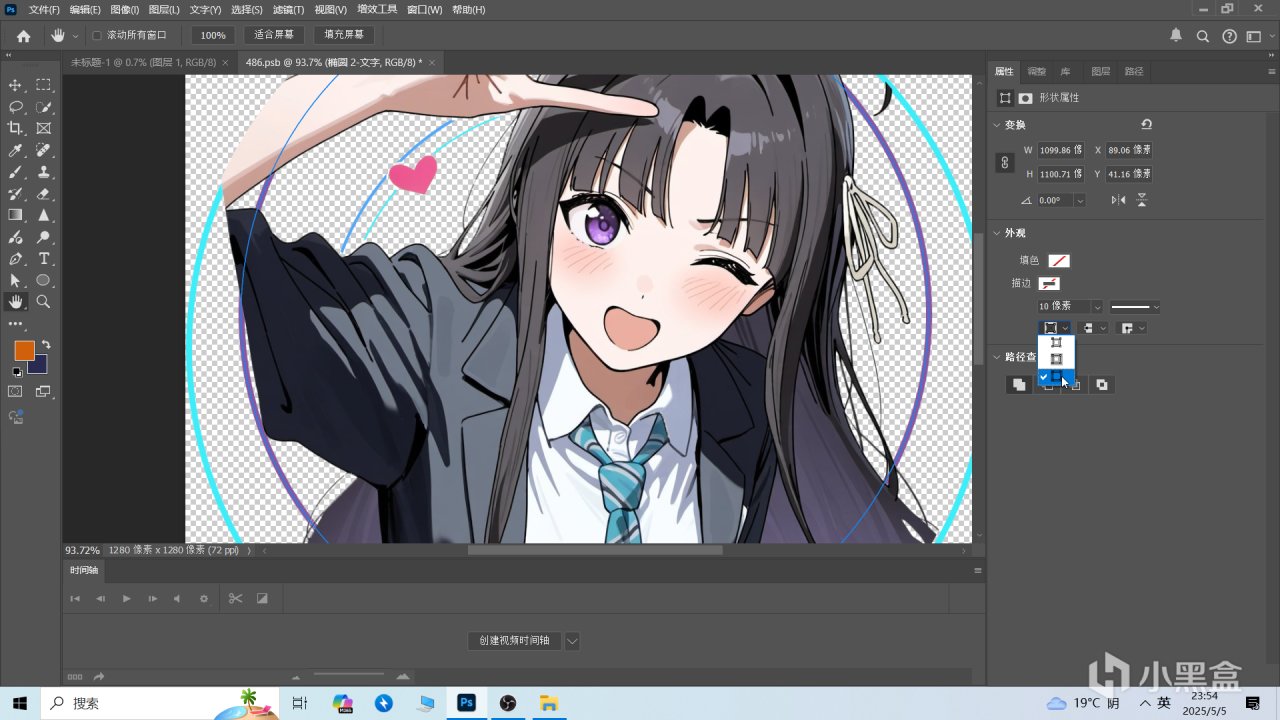Screen dimensions: 1280x720
Task: Click the canvas horizontal scrollbar
Action: 595,550
